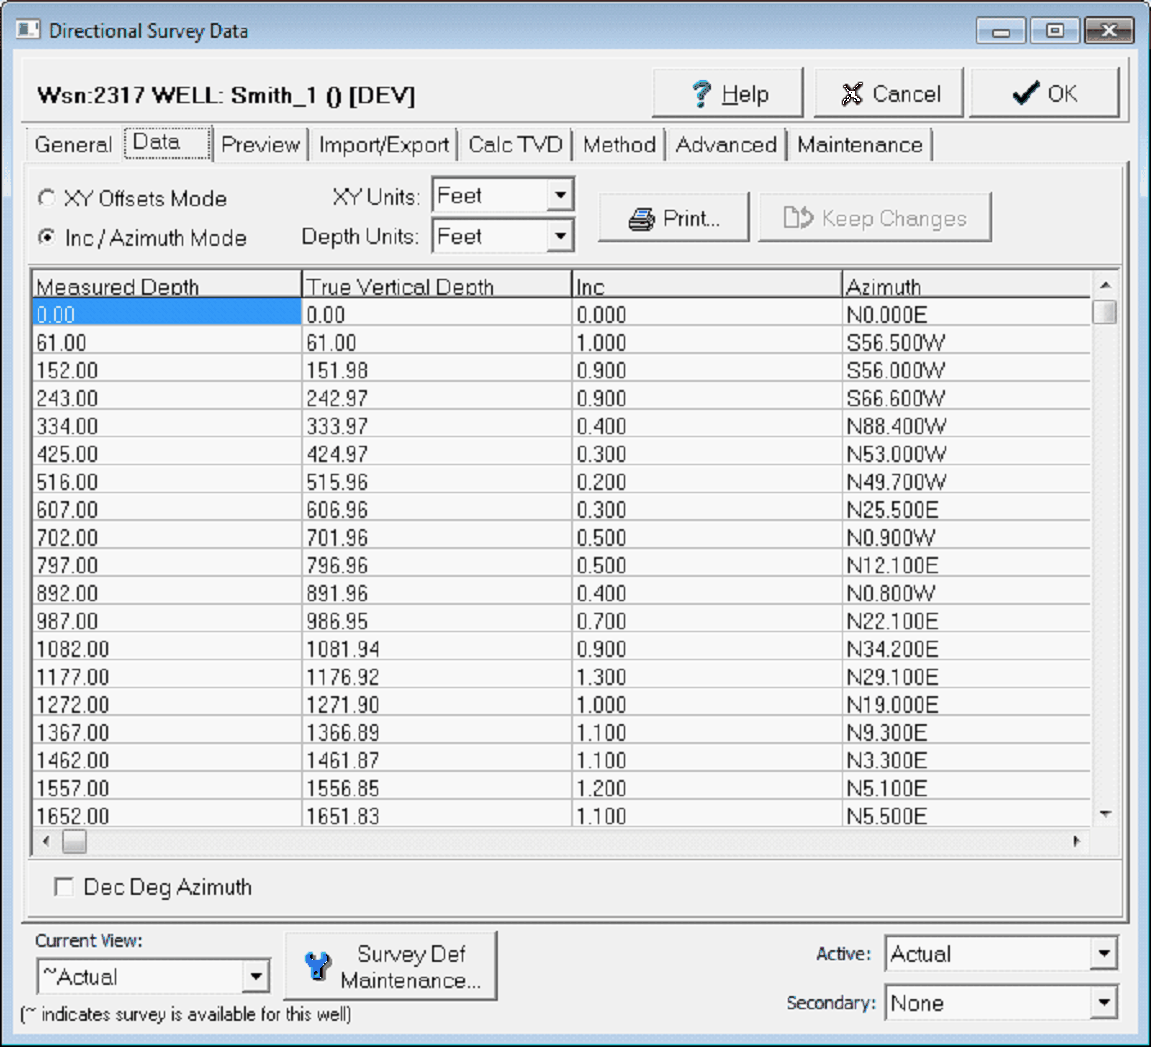This screenshot has height=1048, width=1152.
Task: Switch to the Preview tab
Action: (260, 145)
